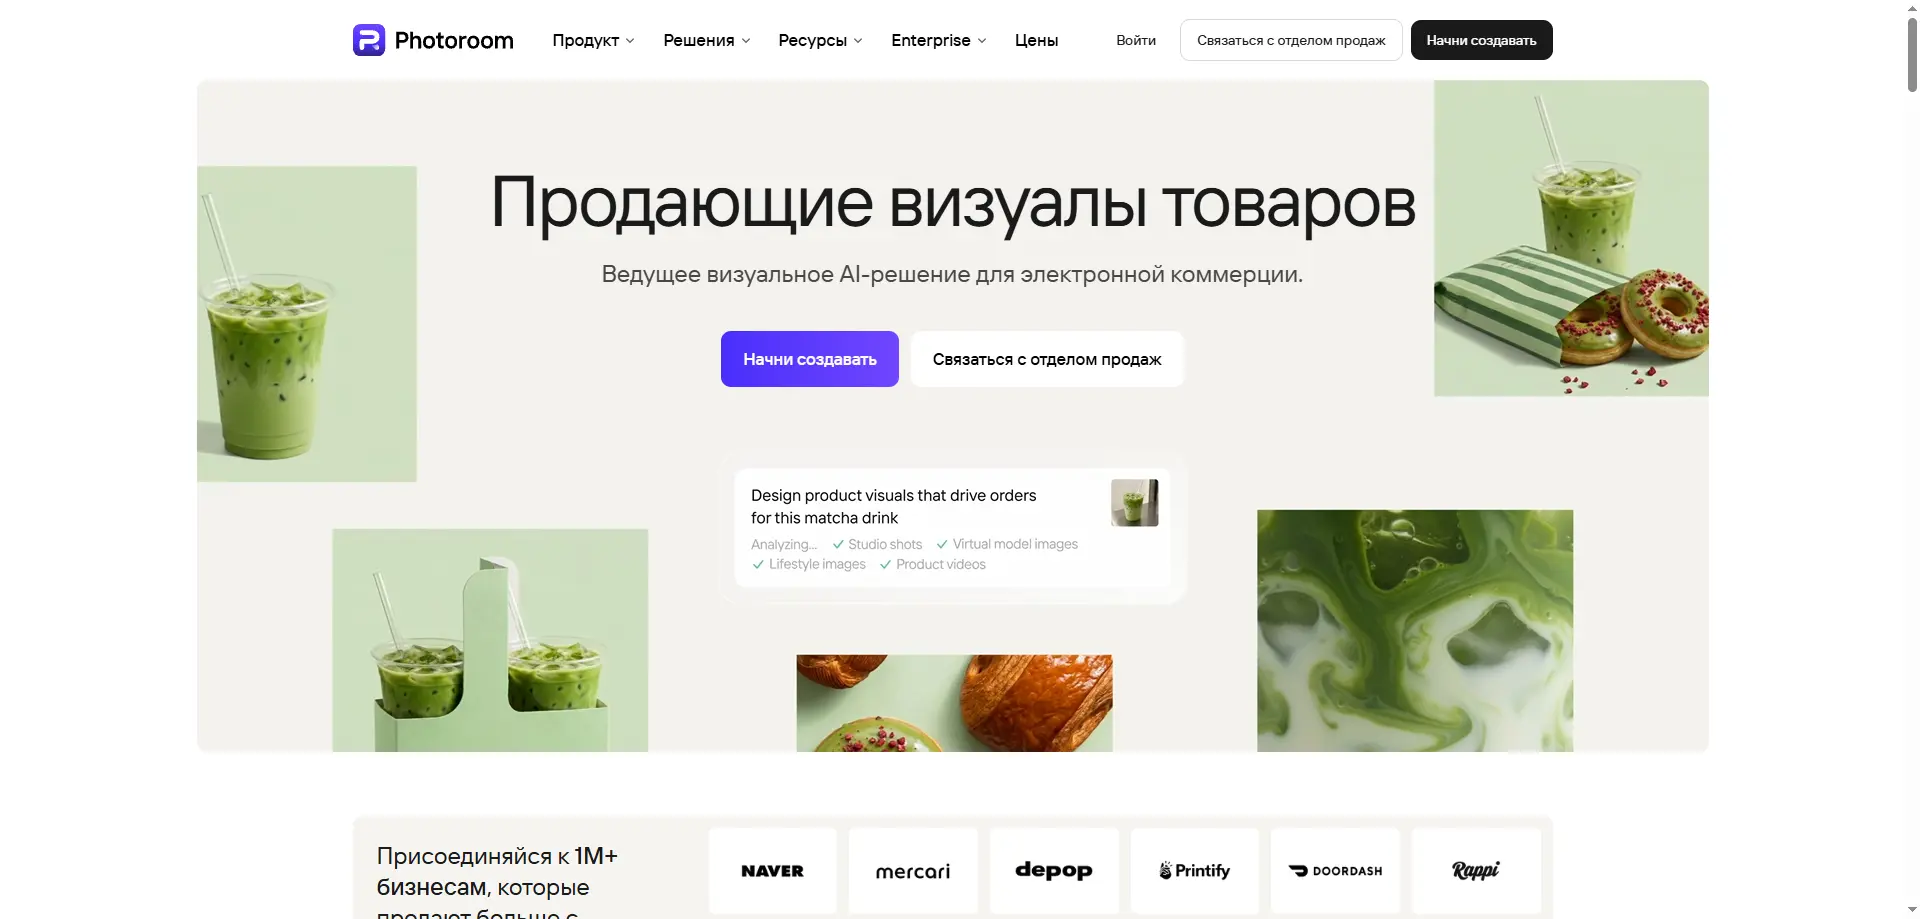
Task: Click the DoorDash logo card
Action: (x=1335, y=870)
